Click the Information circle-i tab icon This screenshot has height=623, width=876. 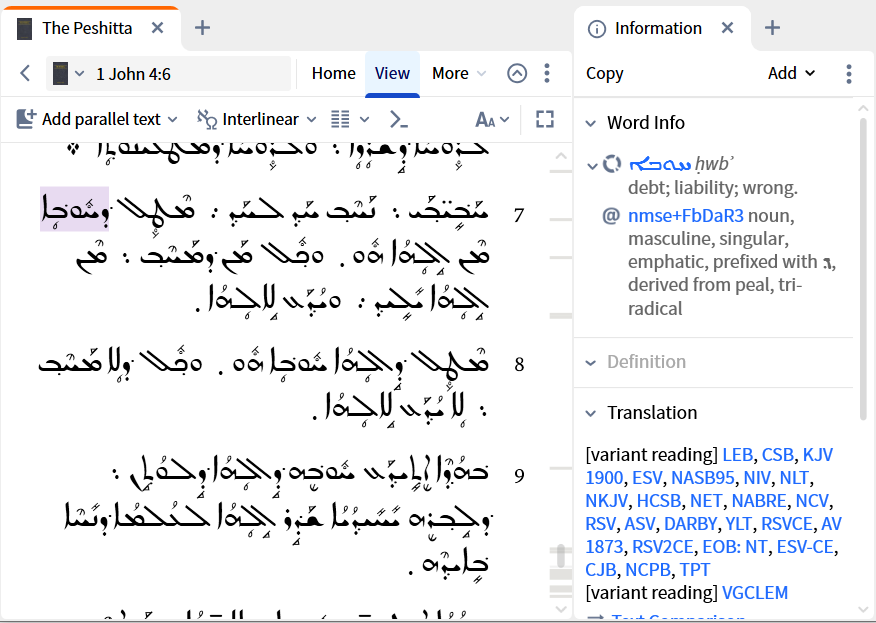click(597, 28)
